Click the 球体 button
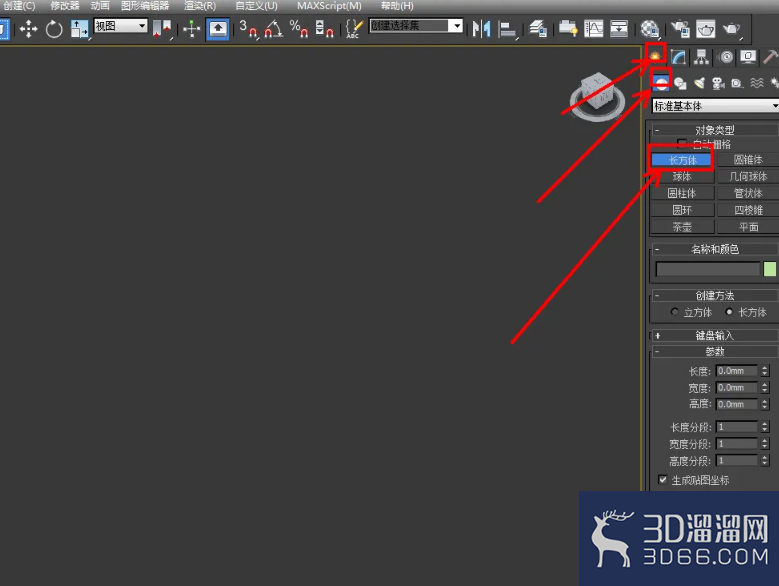Image resolution: width=779 pixels, height=586 pixels. (682, 176)
